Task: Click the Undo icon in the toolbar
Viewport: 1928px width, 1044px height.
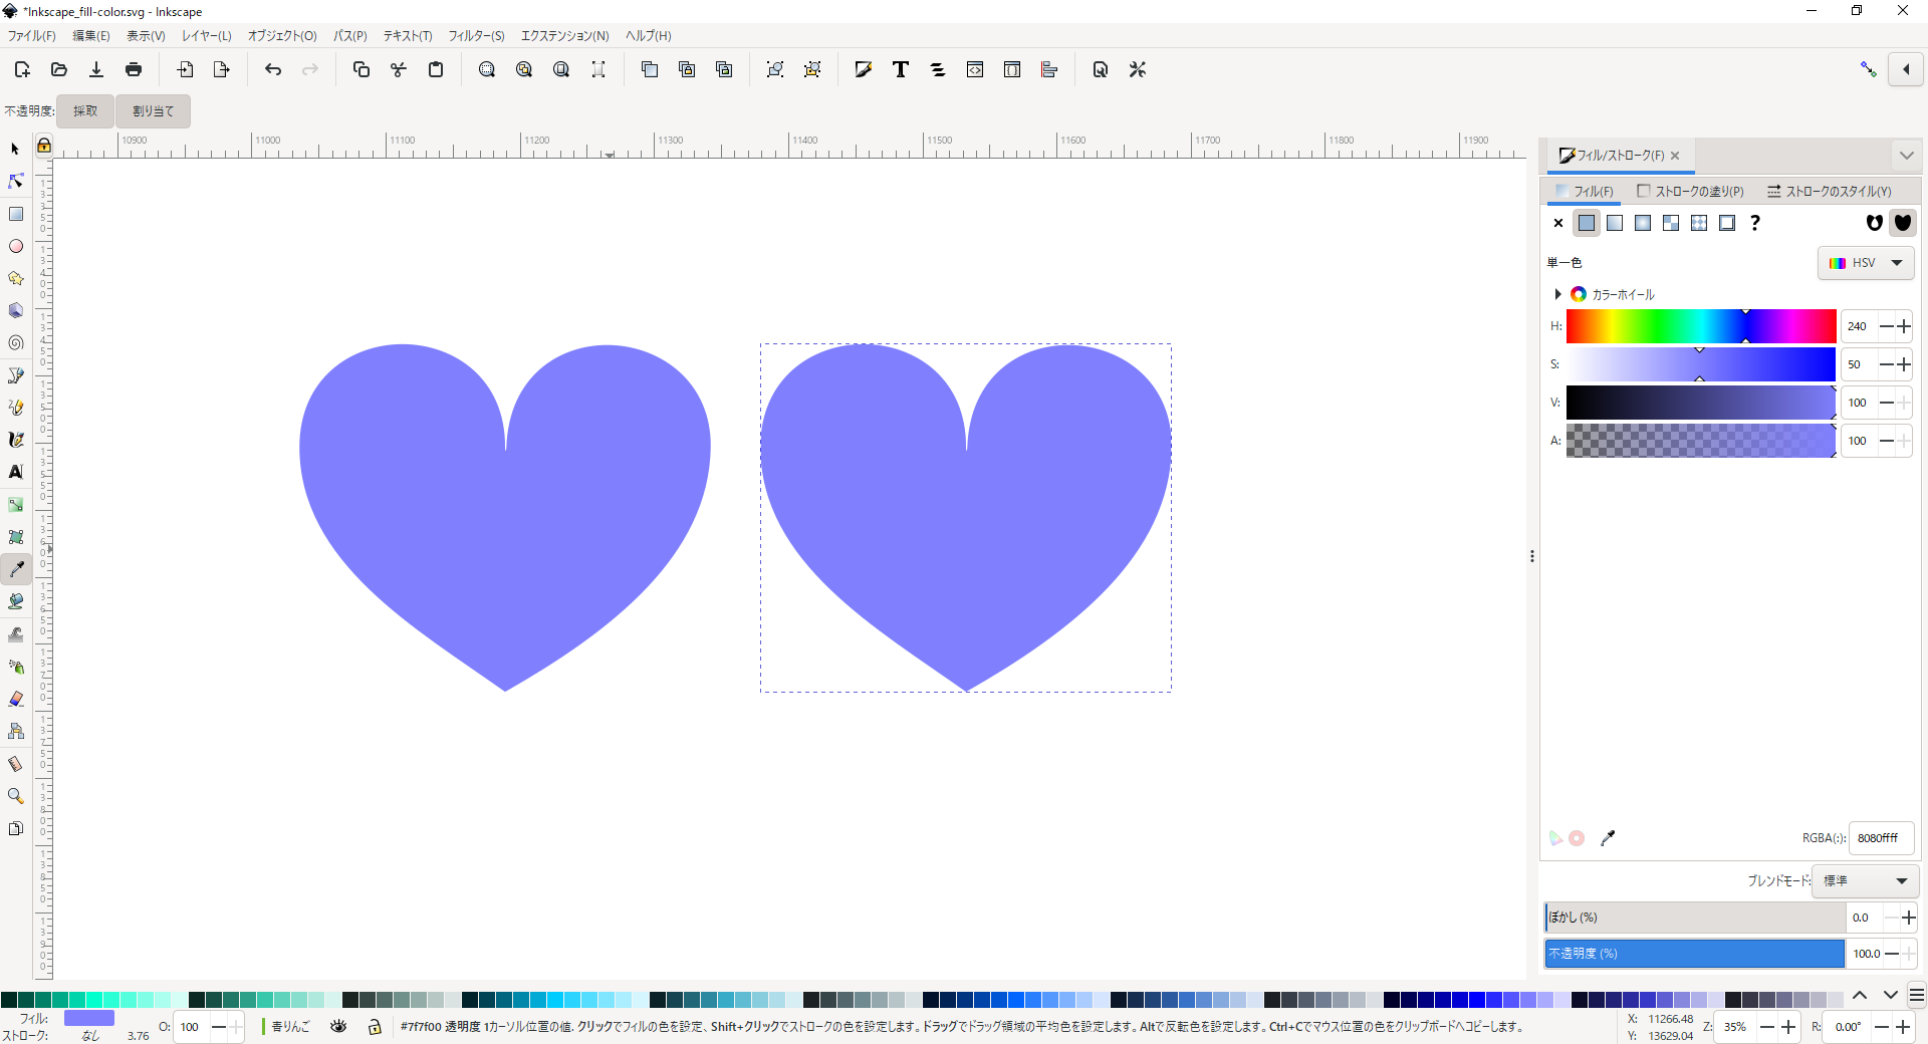Action: [x=273, y=69]
